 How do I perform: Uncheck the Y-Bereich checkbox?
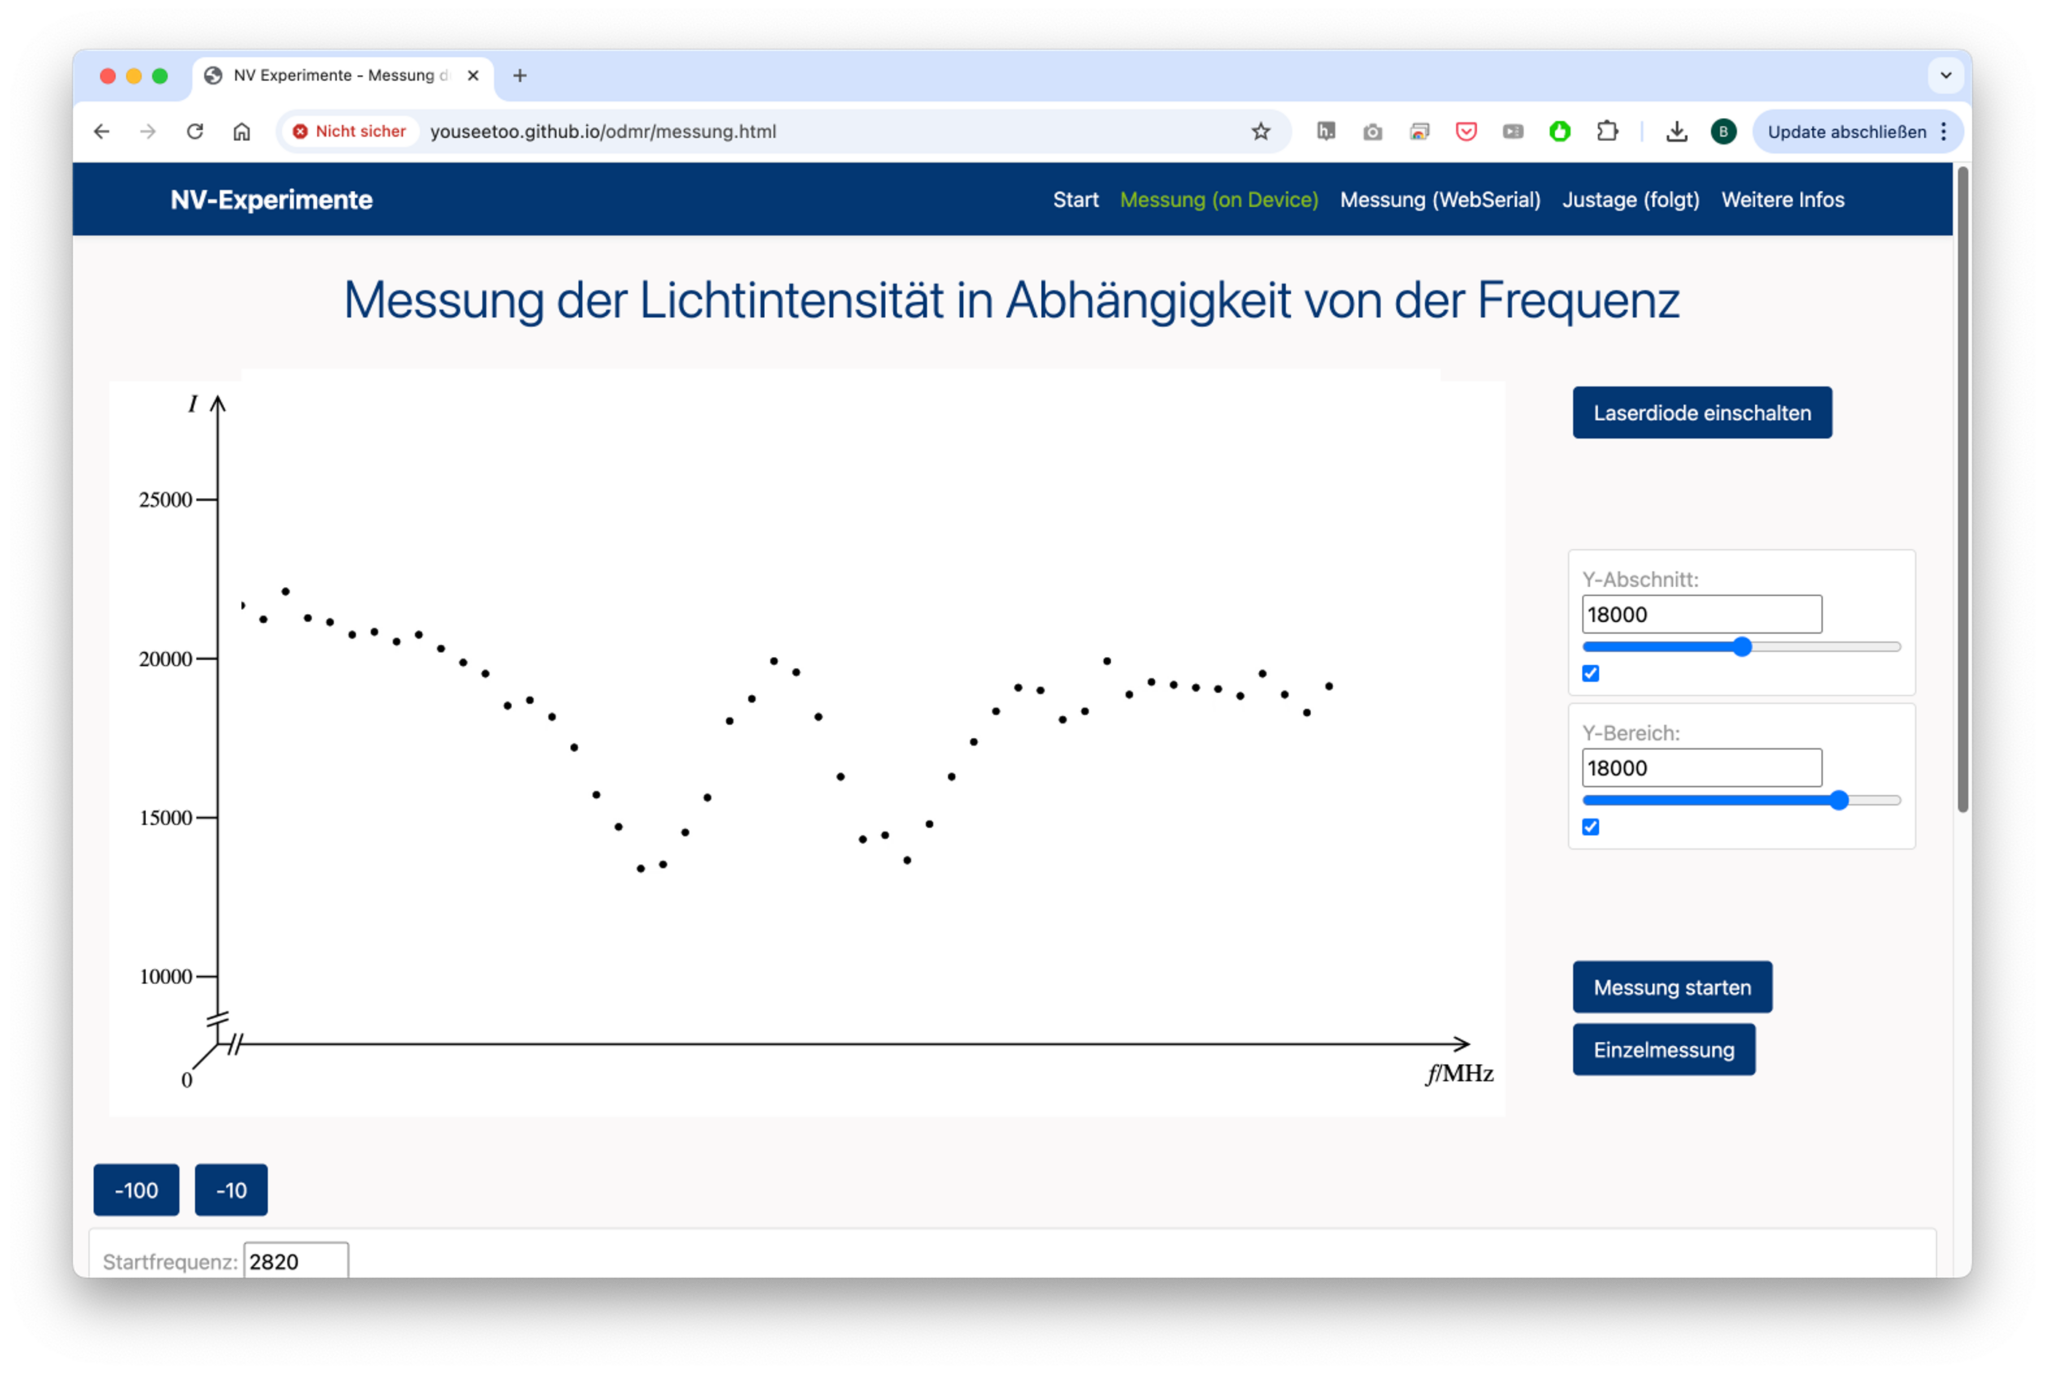click(x=1591, y=827)
